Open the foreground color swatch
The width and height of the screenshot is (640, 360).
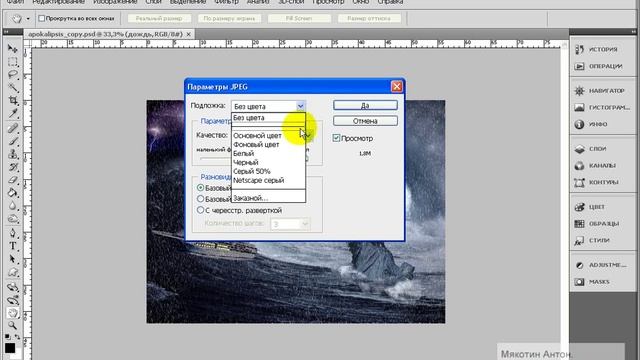click(10, 348)
